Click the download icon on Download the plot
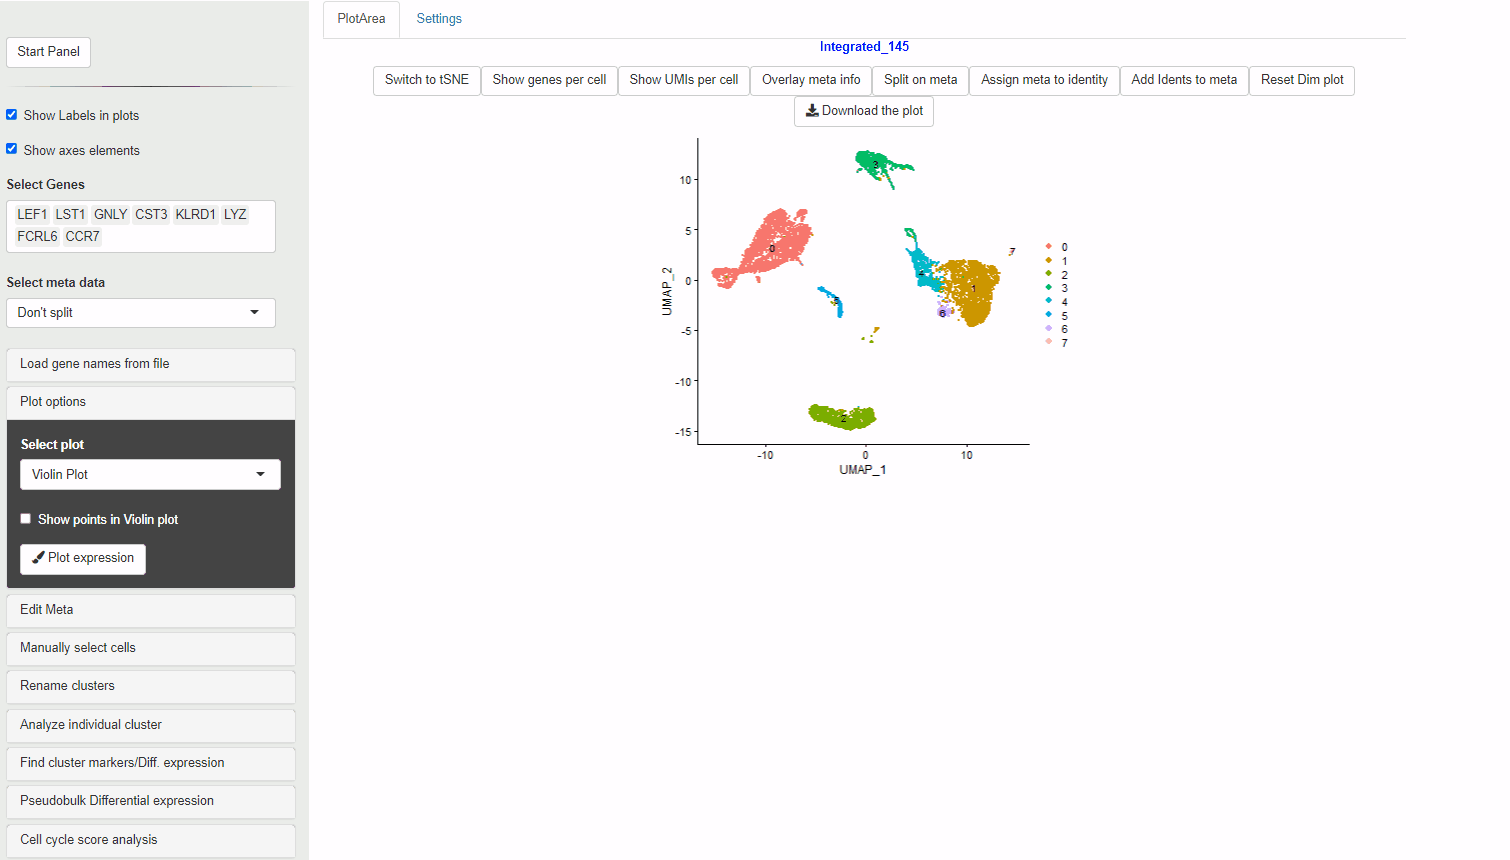 [x=812, y=111]
